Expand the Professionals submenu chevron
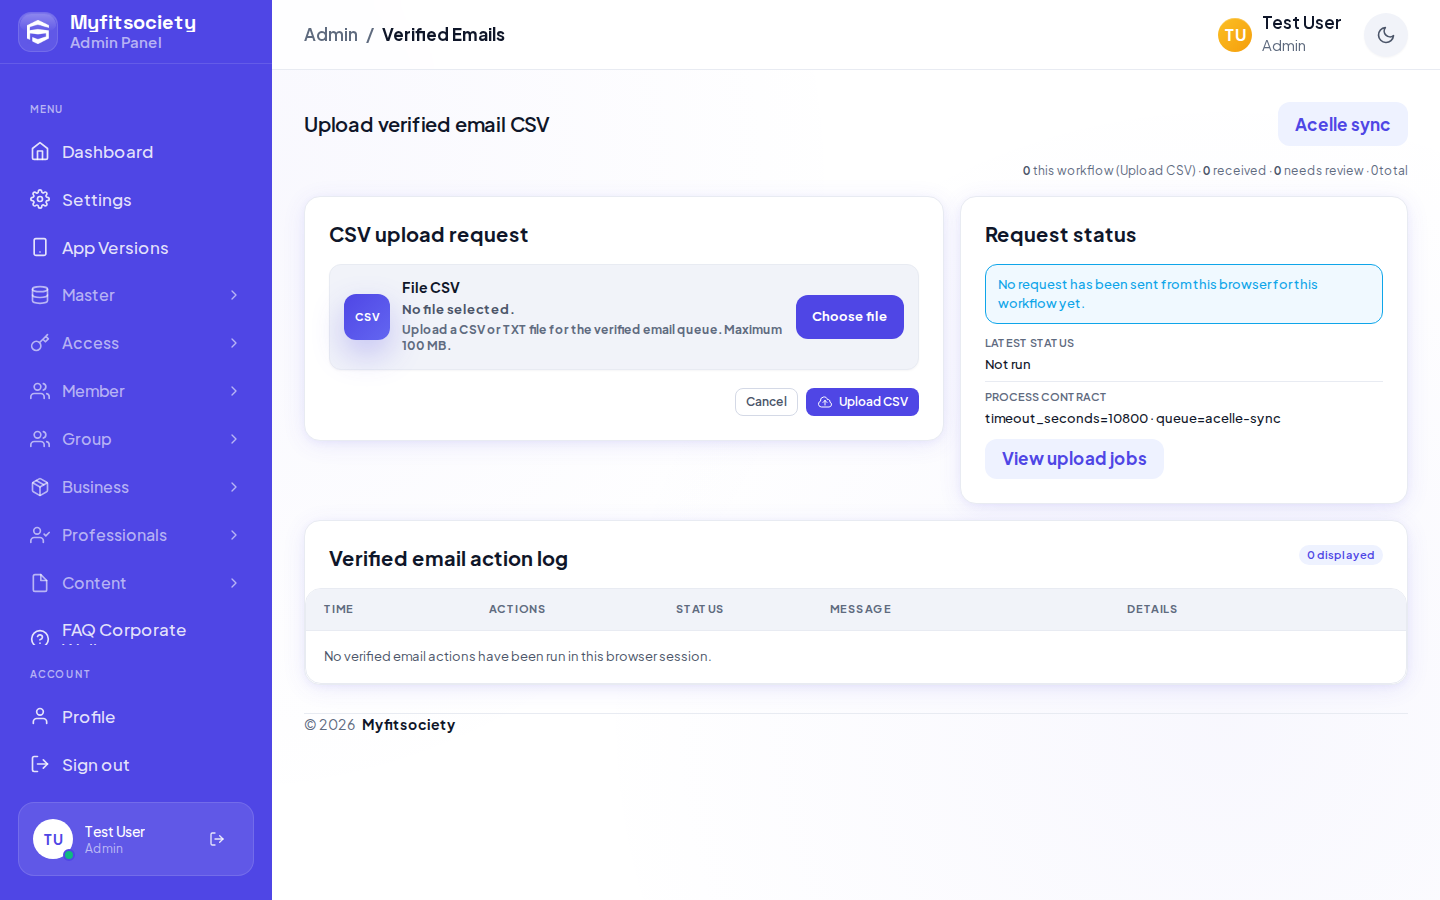The height and width of the screenshot is (900, 1440). [x=234, y=535]
